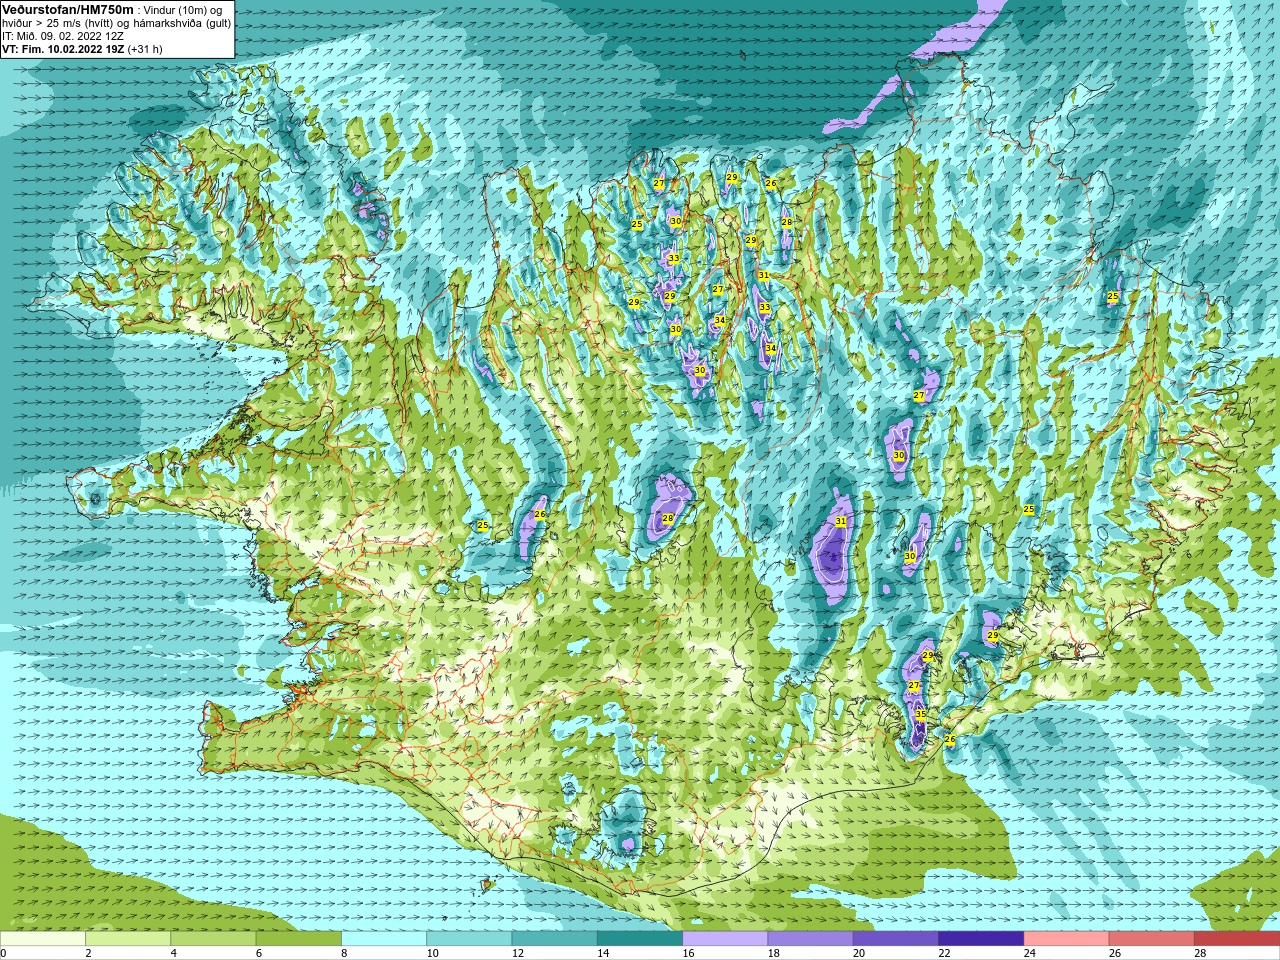1280x960 pixels.
Task: Click the legend scale number 4
Action: pyautogui.click(x=174, y=953)
